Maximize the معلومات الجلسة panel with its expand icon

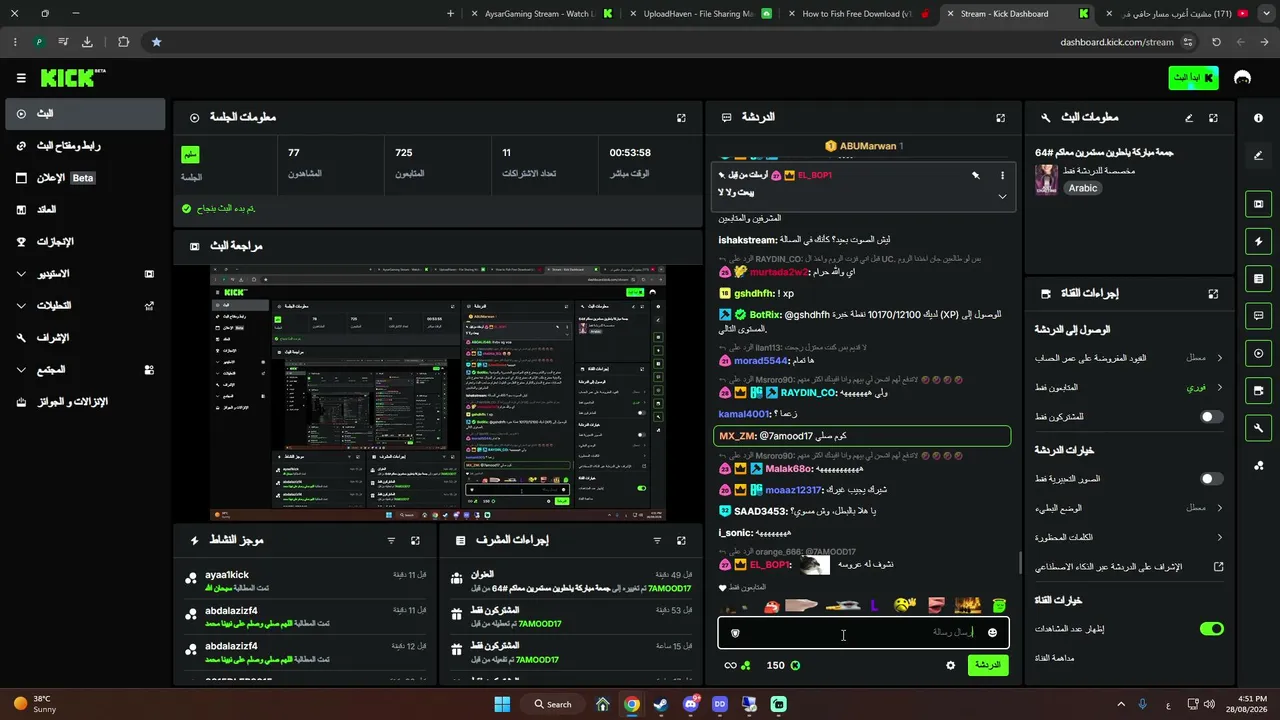click(x=681, y=118)
